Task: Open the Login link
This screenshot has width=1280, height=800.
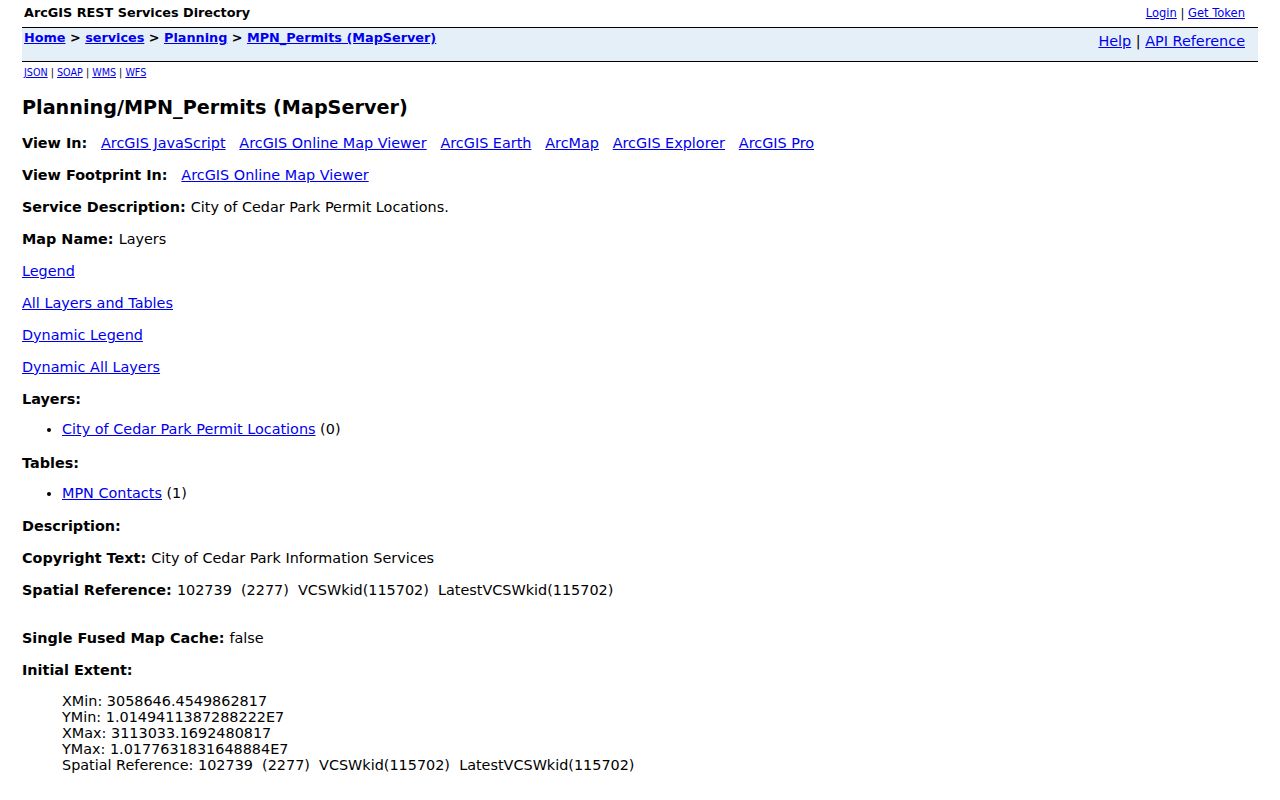Action: click(1161, 13)
